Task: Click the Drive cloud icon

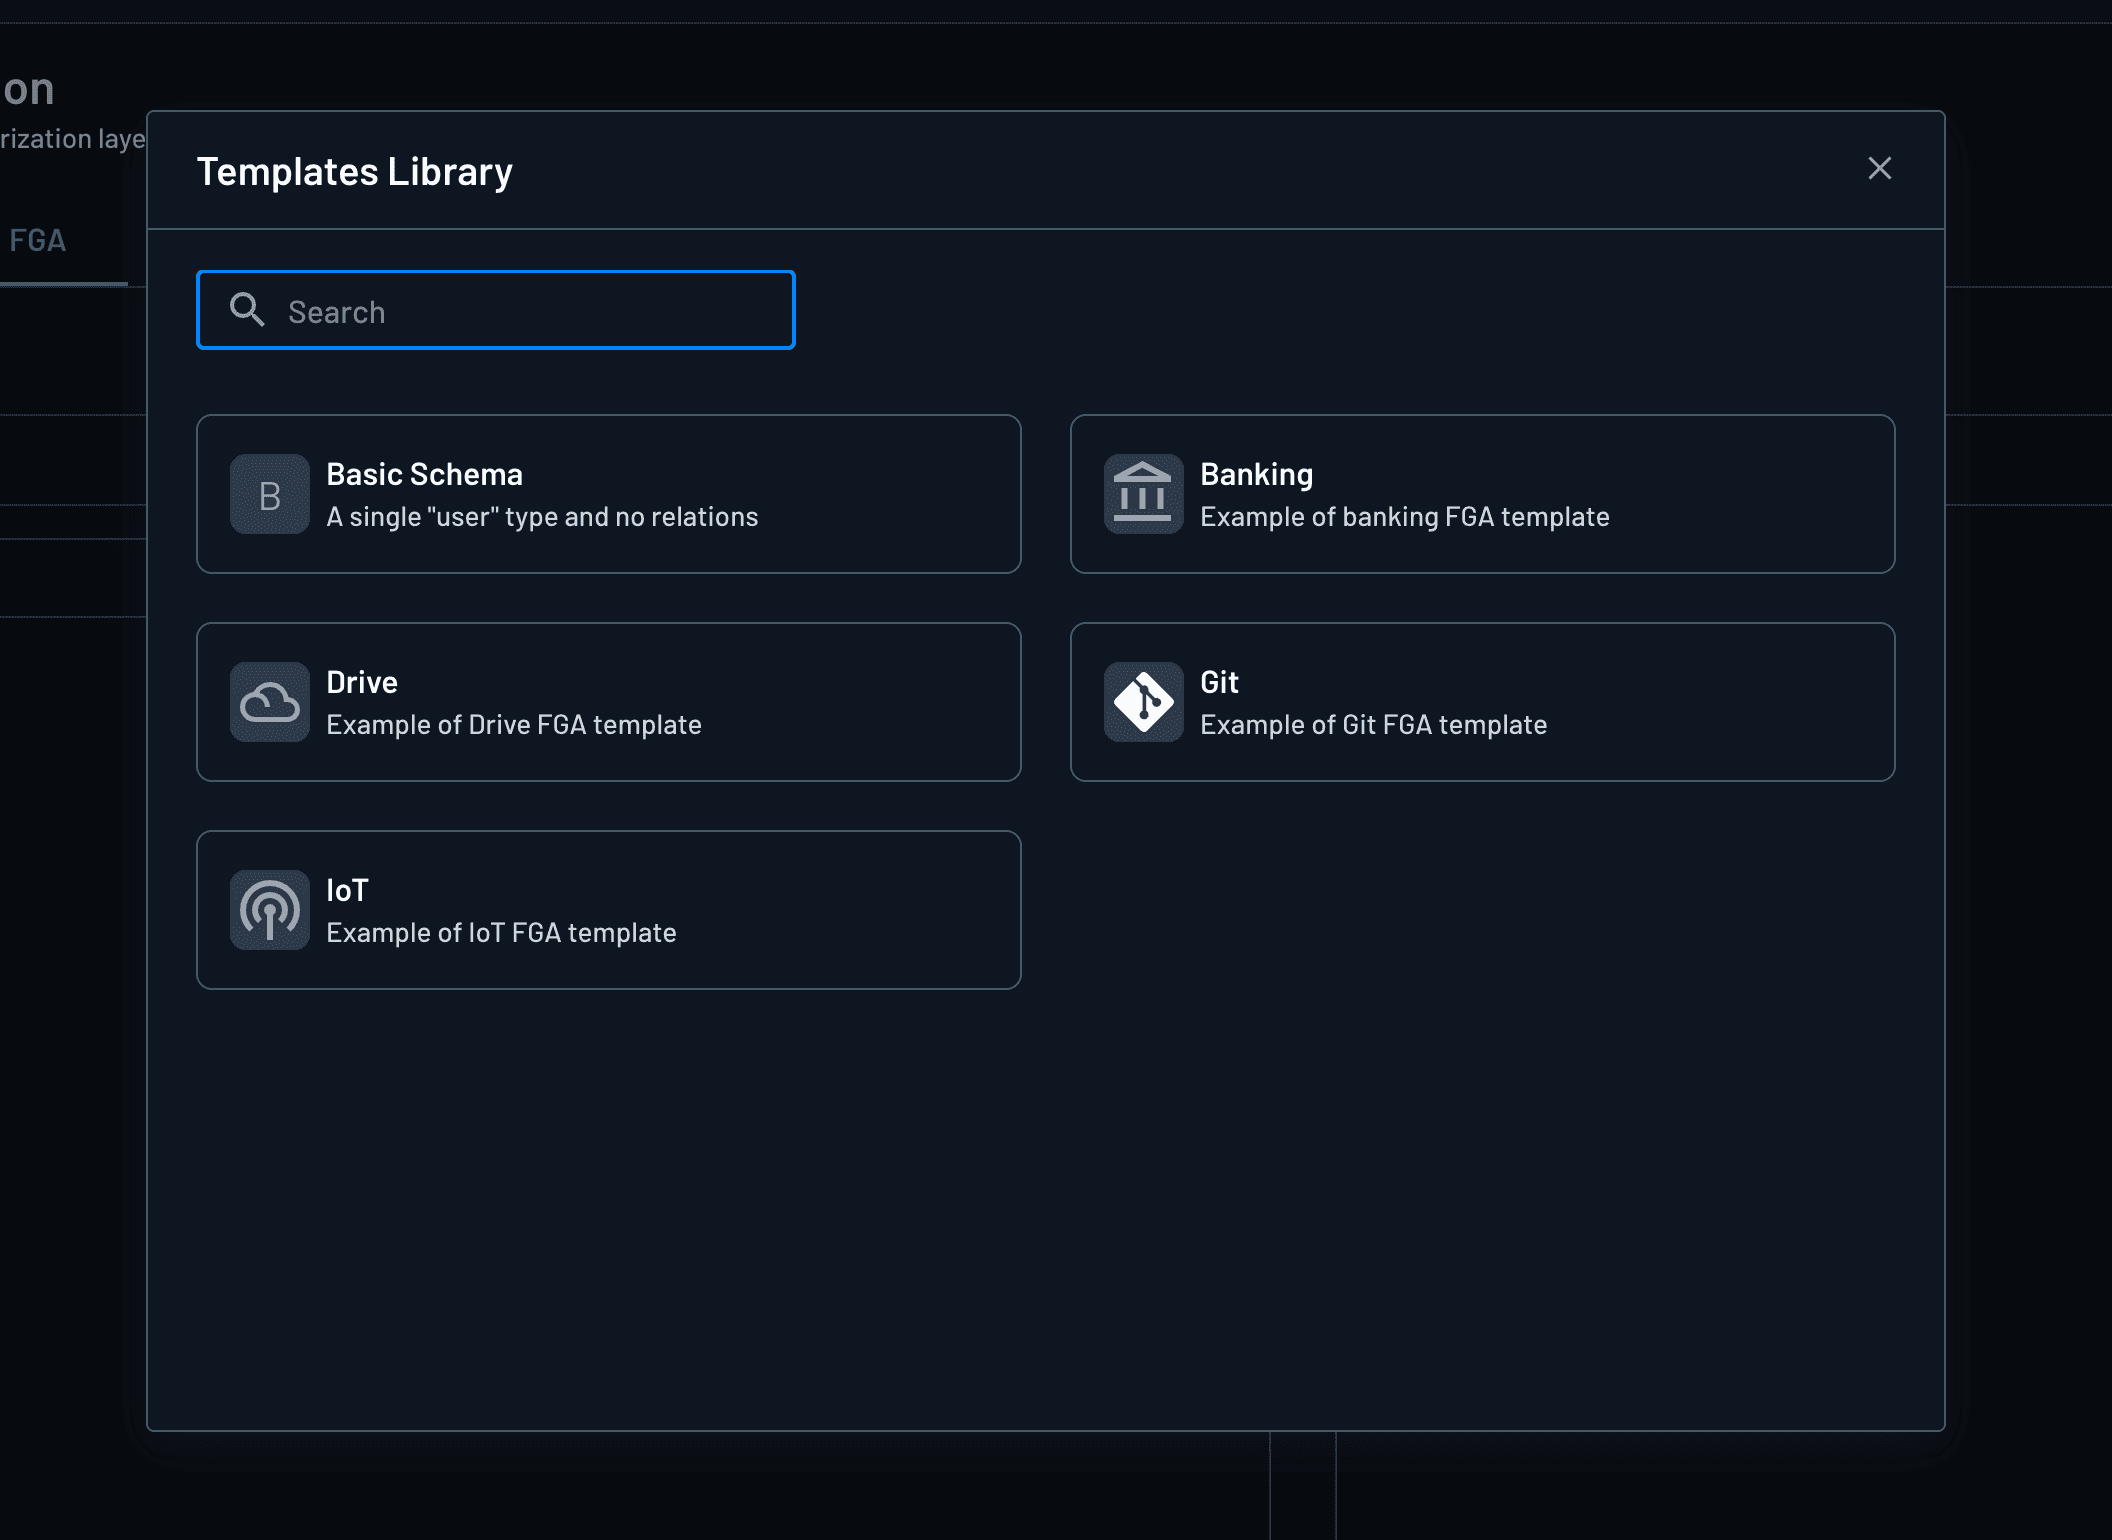Action: tap(268, 702)
